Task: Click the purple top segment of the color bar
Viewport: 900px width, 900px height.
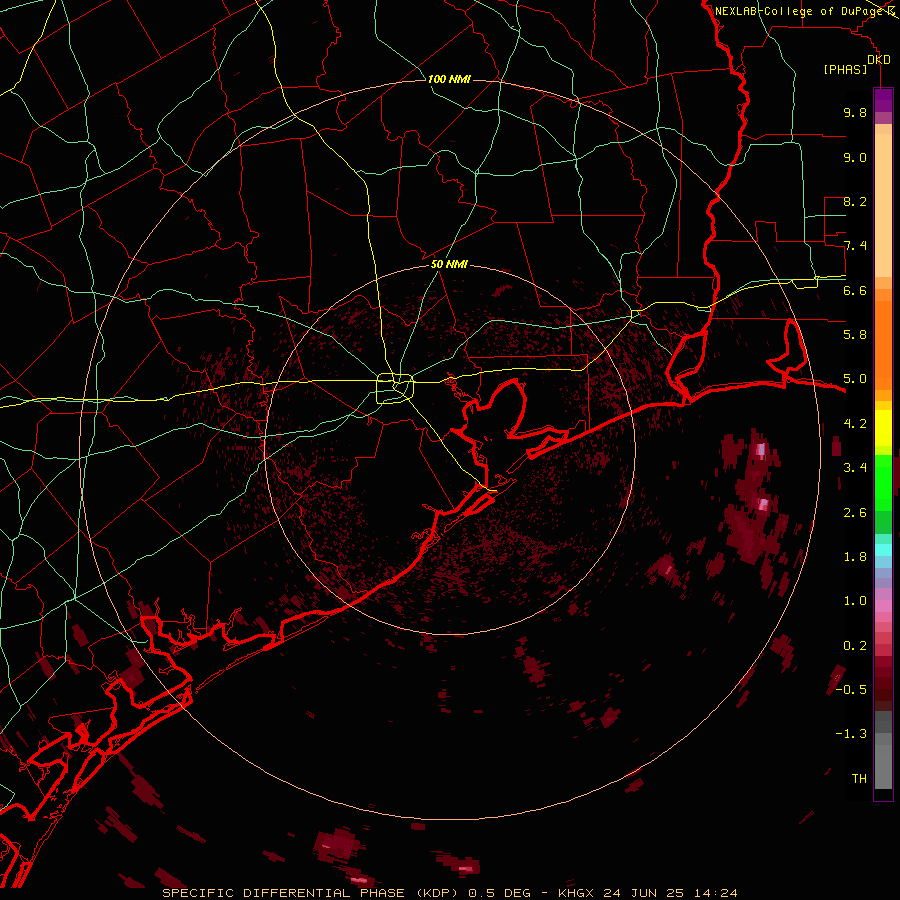Action: pos(883,100)
